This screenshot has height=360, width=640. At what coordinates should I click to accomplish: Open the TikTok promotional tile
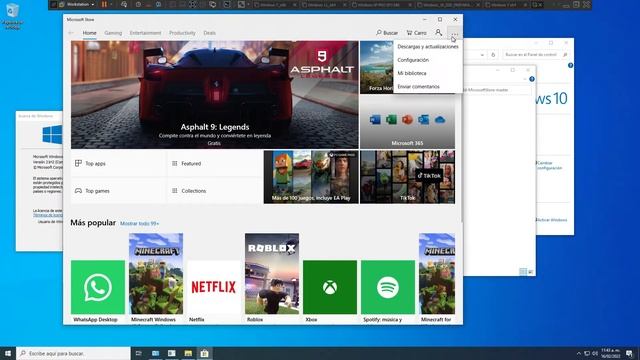click(x=407, y=177)
